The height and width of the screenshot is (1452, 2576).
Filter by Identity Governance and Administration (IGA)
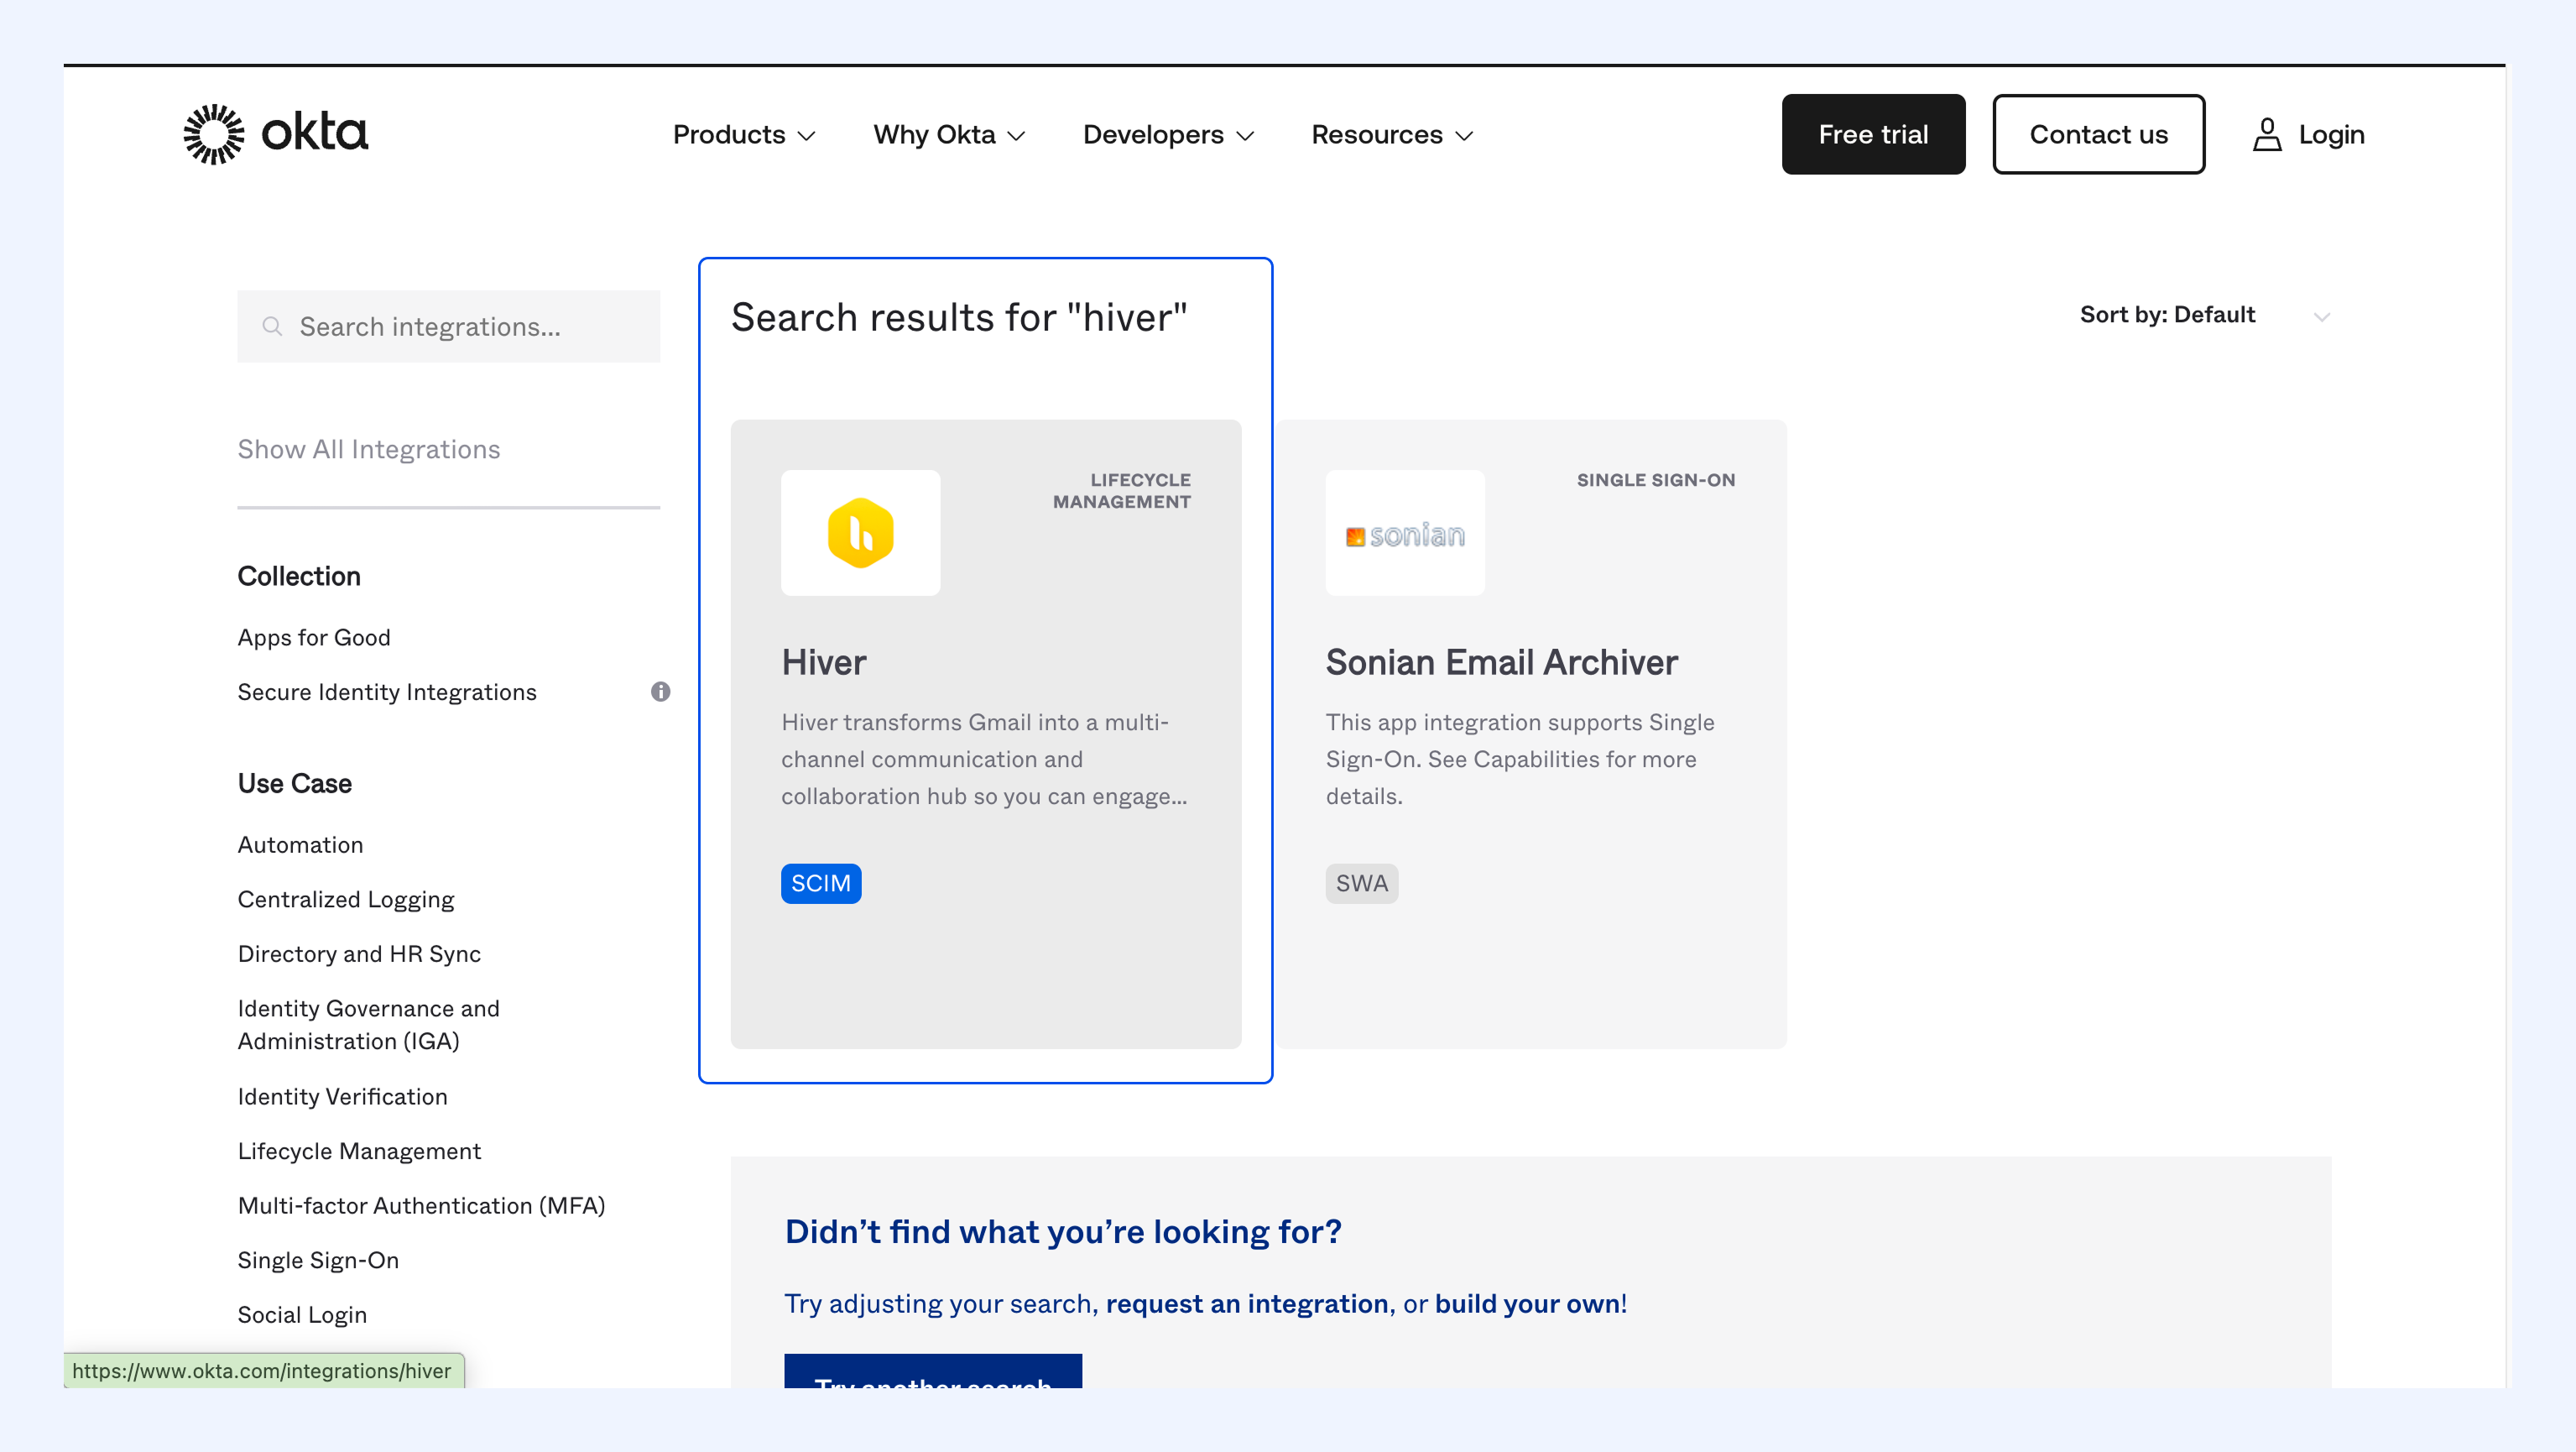(369, 1024)
